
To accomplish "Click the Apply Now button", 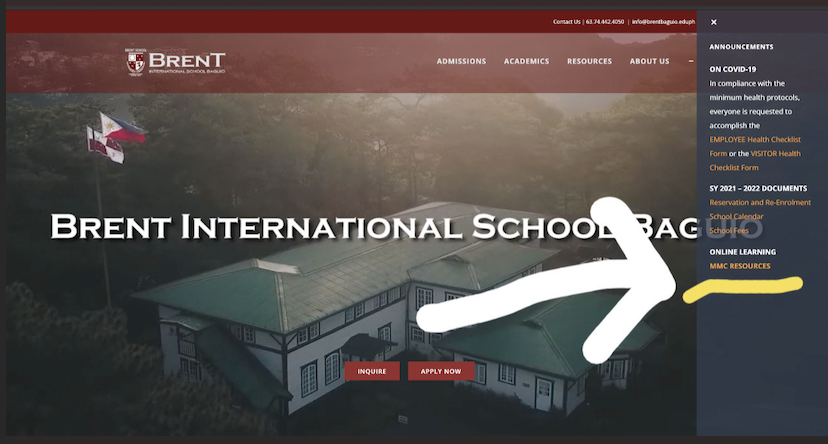I will pyautogui.click(x=441, y=371).
